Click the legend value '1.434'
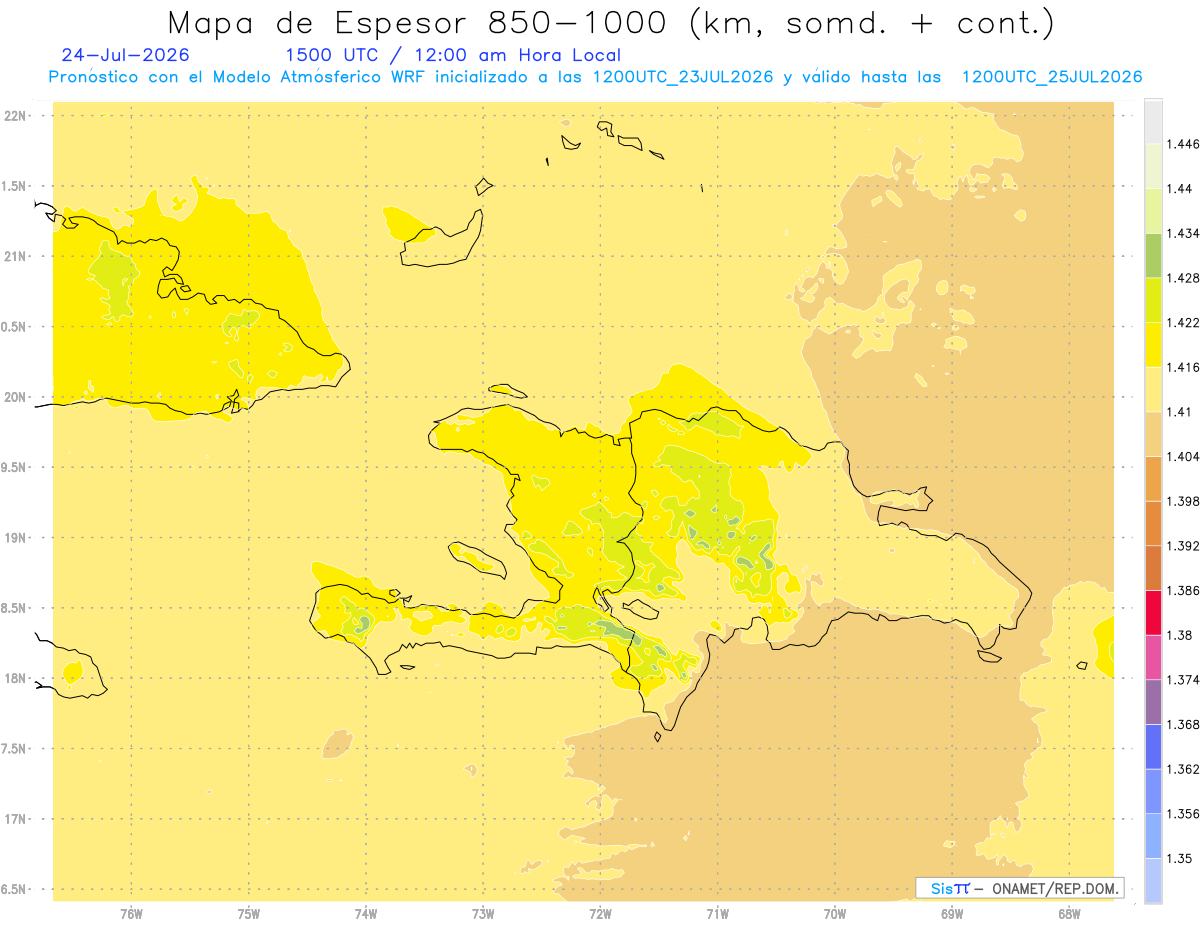Viewport: 1200px width, 927px height. 1183,233
